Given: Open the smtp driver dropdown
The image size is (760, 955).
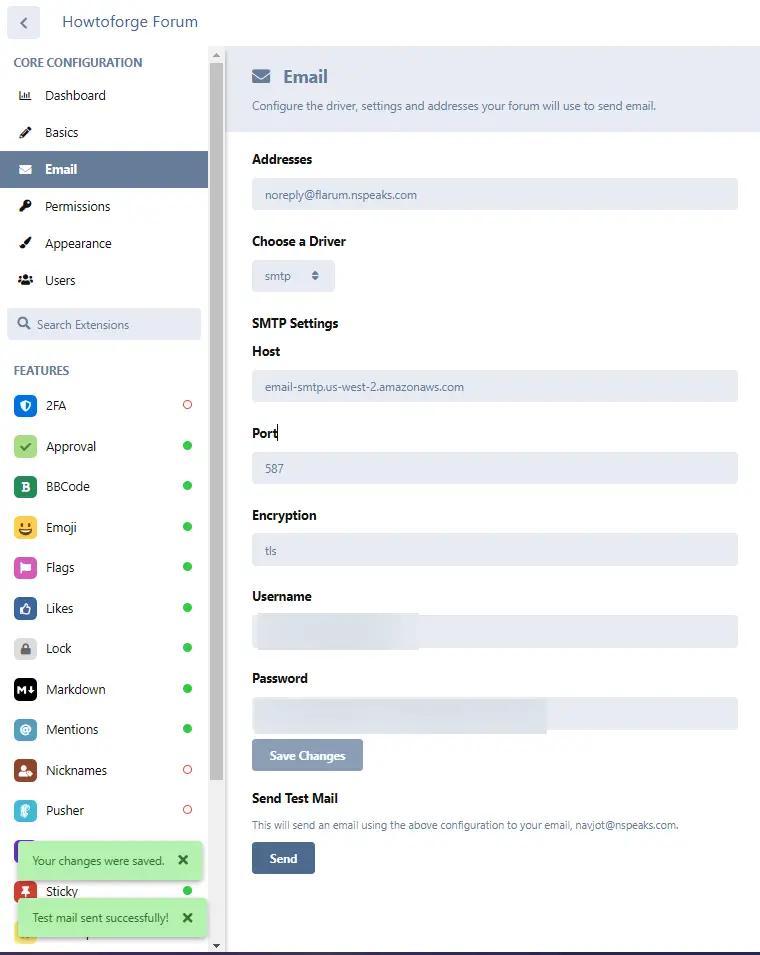Looking at the screenshot, I should click(294, 276).
